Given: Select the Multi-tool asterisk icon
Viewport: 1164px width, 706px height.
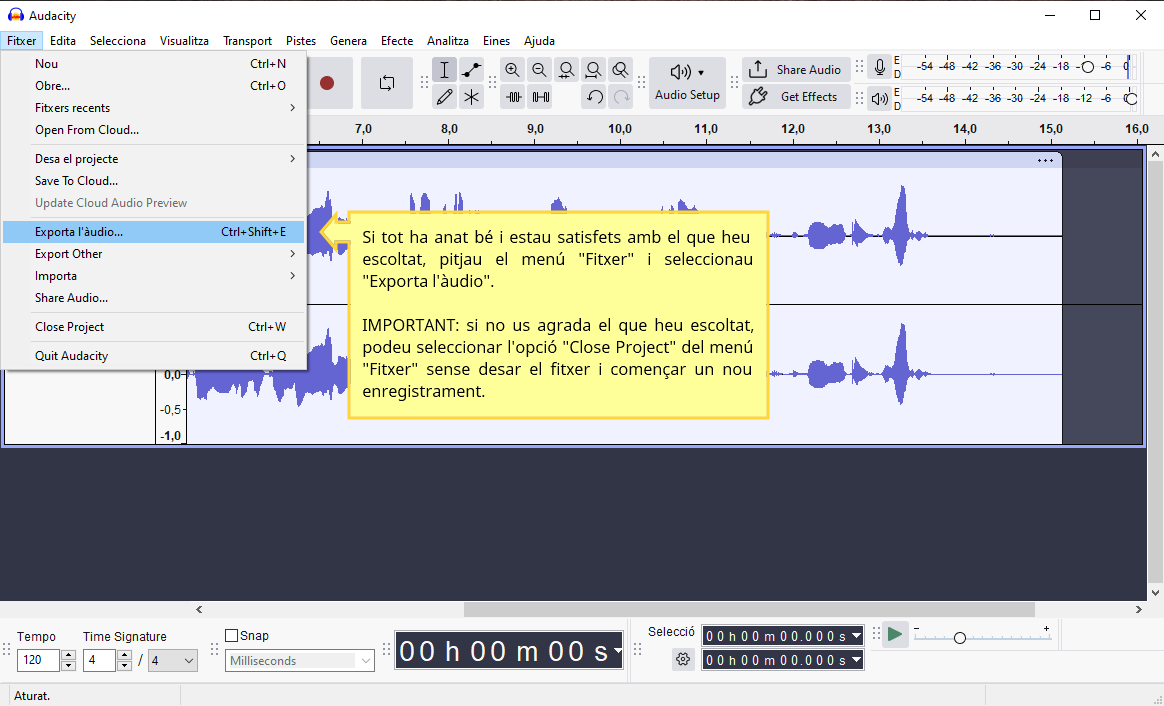Looking at the screenshot, I should pyautogui.click(x=471, y=97).
